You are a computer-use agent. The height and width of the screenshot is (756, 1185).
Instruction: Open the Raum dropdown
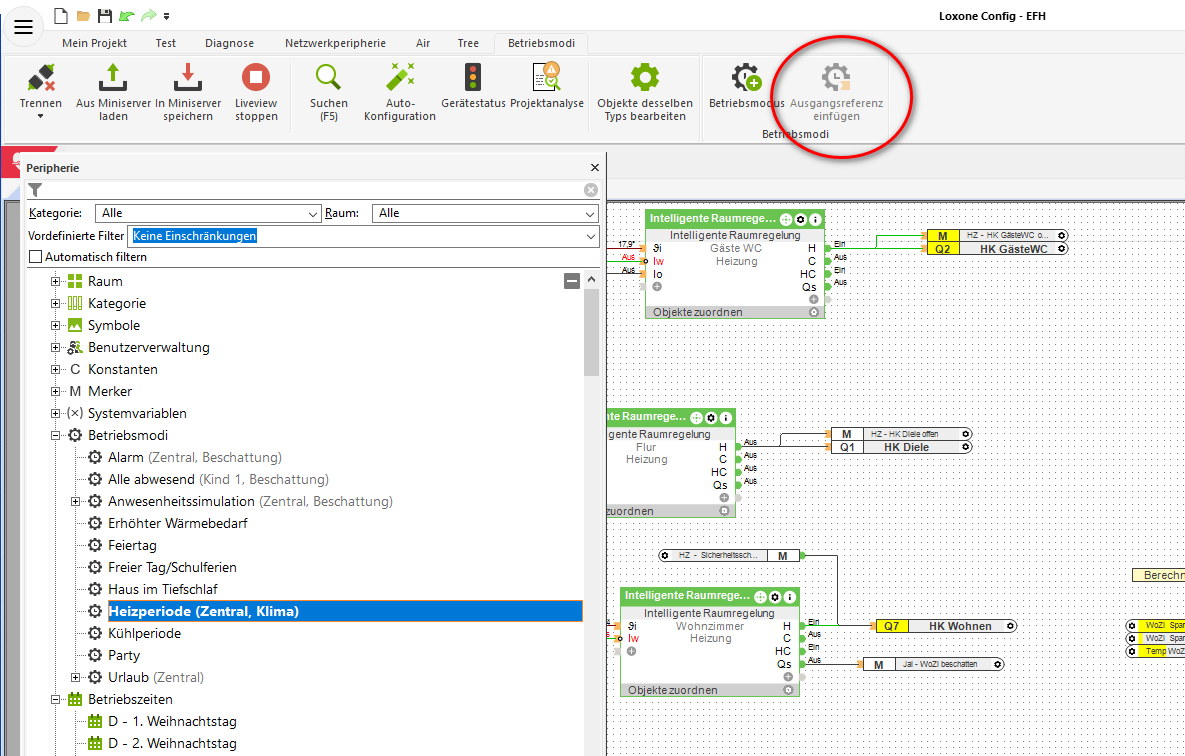(485, 213)
